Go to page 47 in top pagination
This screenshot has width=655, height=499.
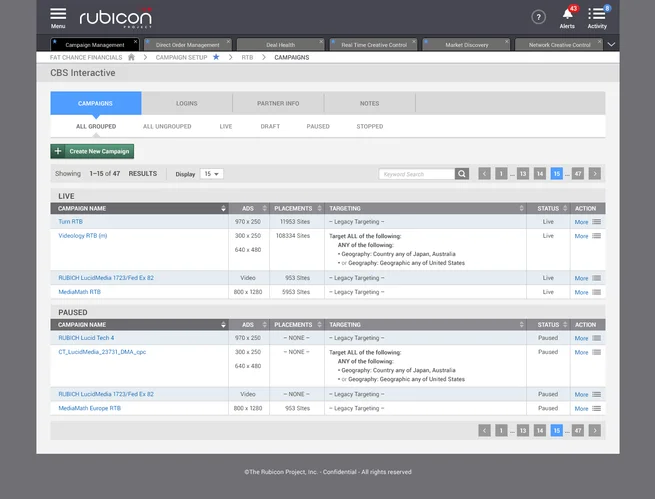(578, 174)
